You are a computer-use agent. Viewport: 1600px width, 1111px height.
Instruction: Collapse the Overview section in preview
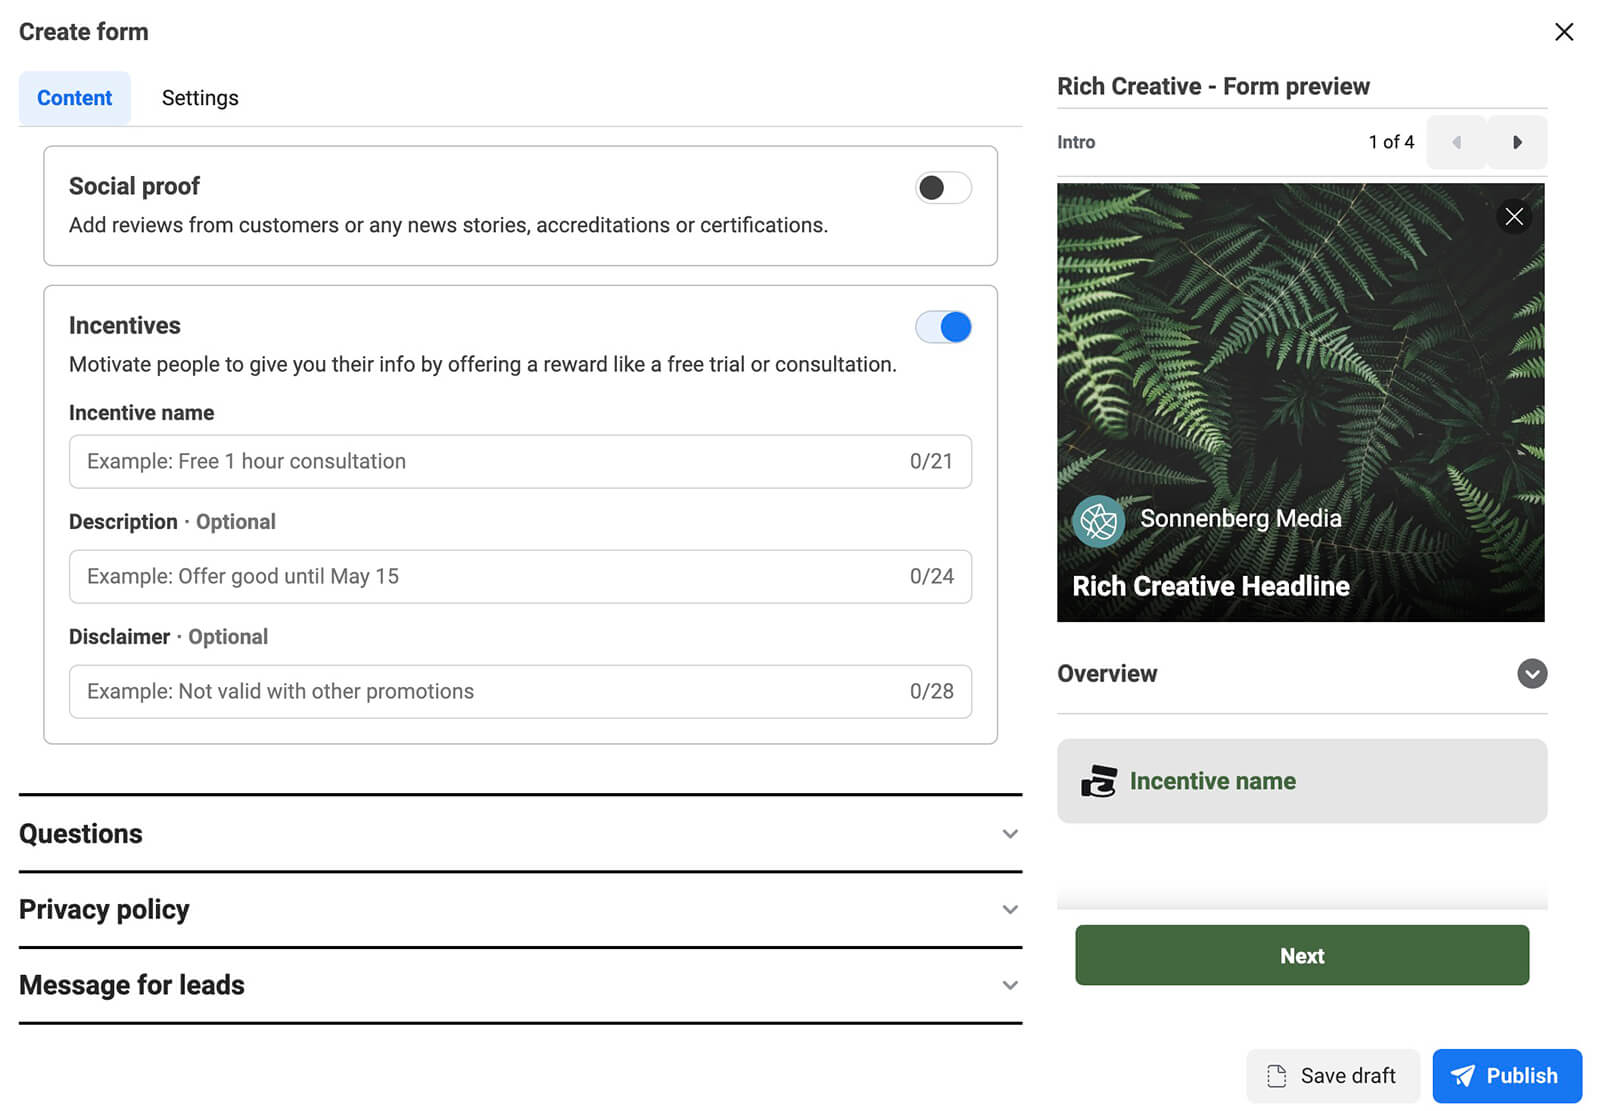(1532, 674)
